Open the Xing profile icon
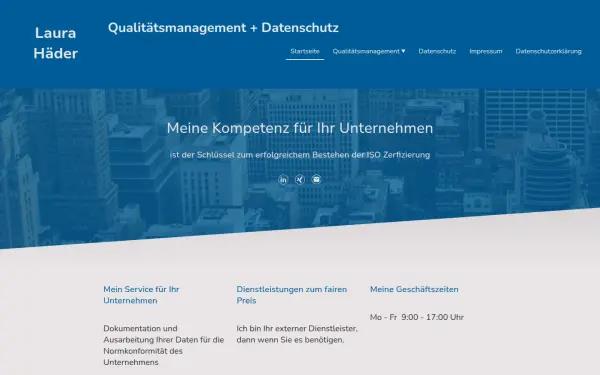Screen dimensions: 600x375 pyautogui.click(x=300, y=179)
